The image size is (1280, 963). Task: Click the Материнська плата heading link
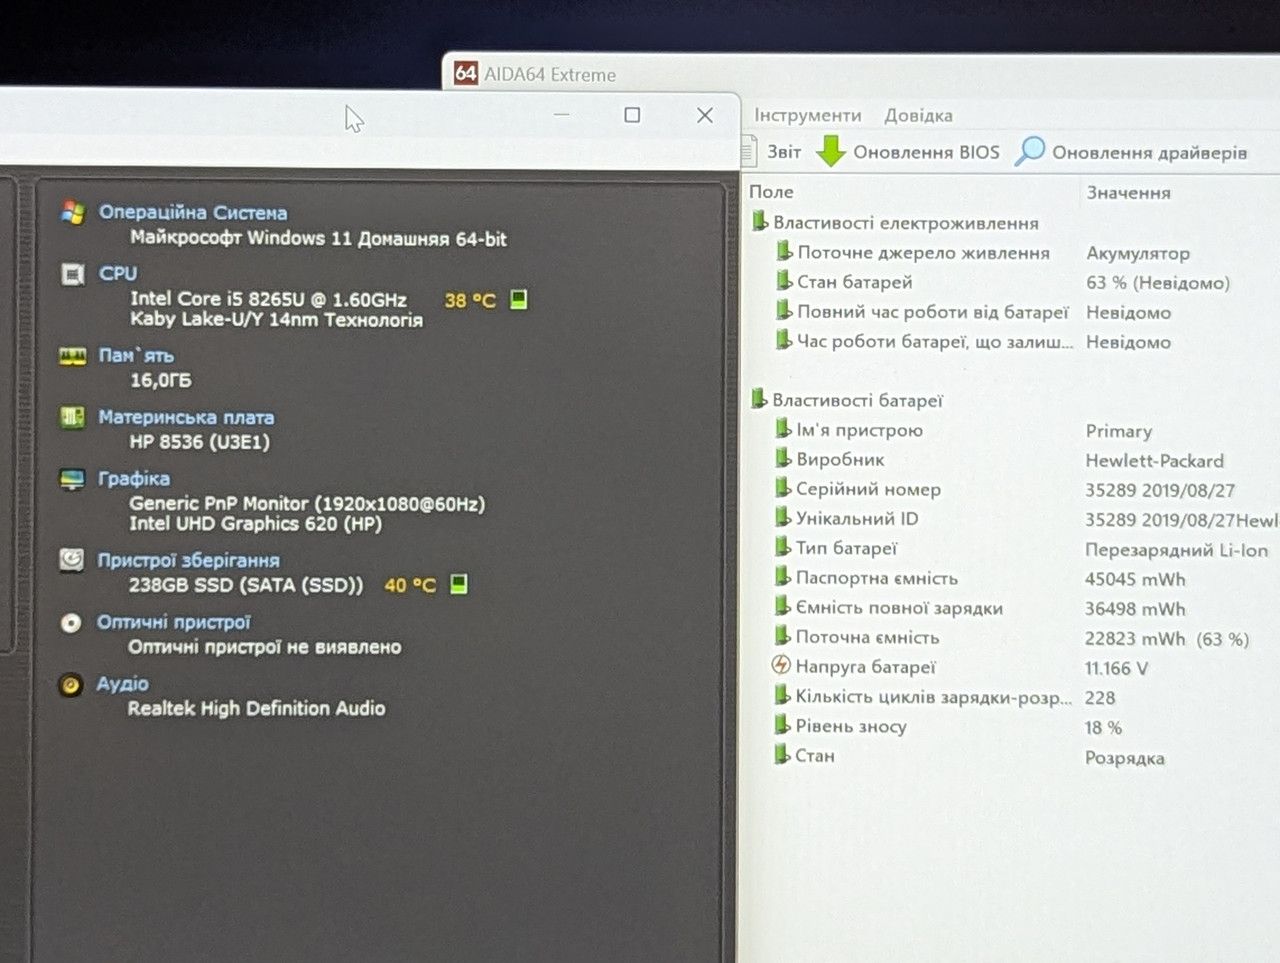pos(186,417)
